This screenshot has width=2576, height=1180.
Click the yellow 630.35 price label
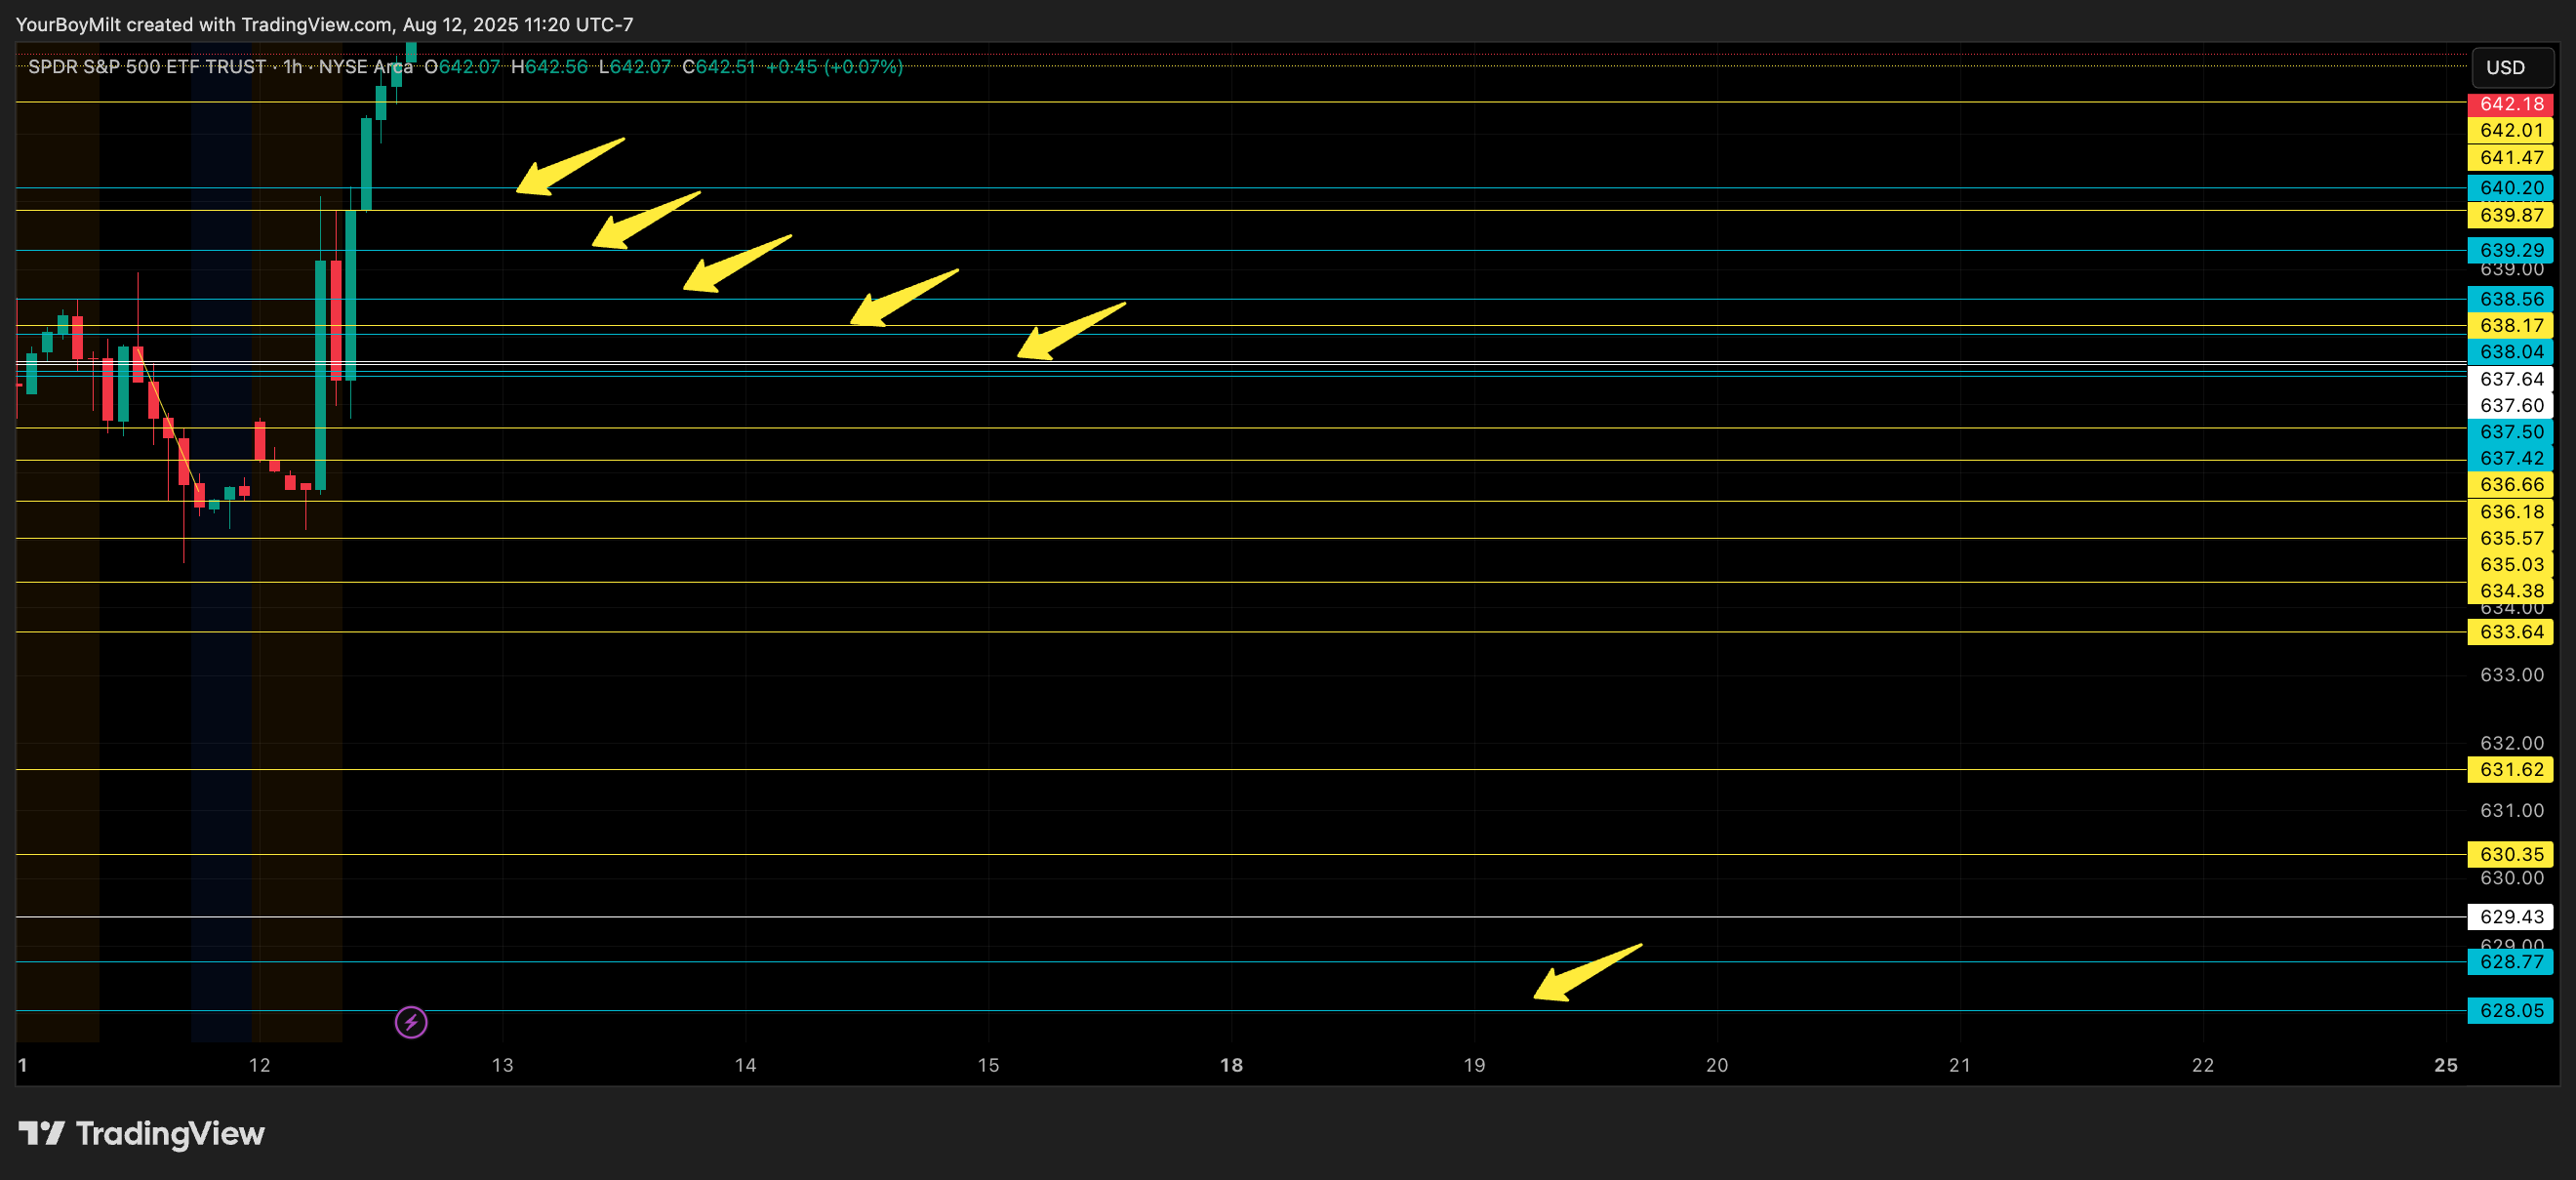(x=2510, y=854)
